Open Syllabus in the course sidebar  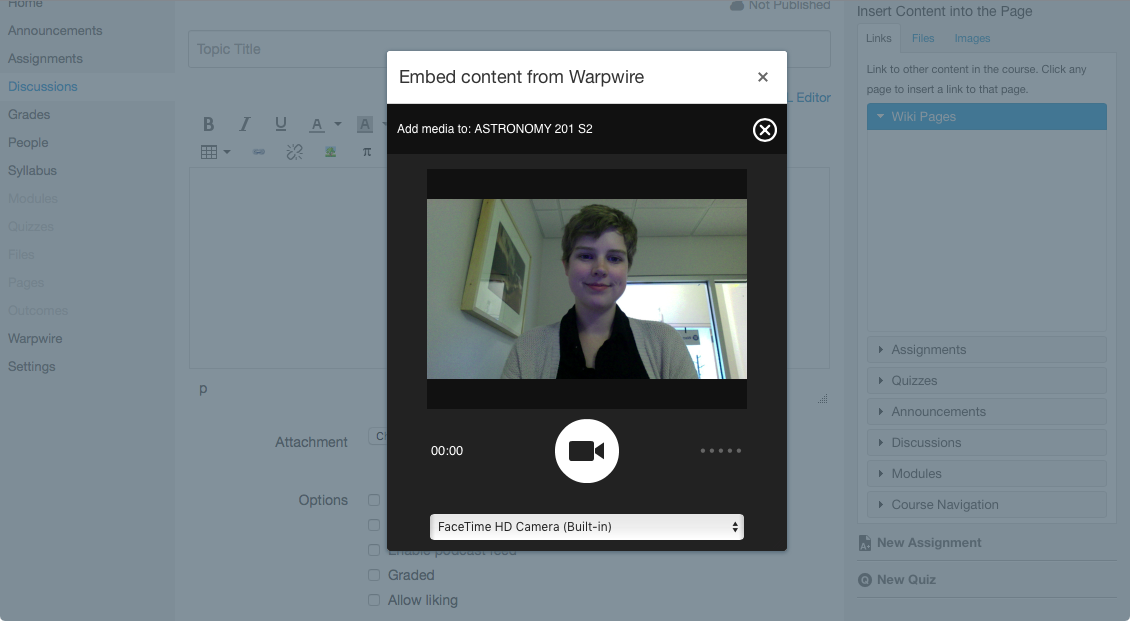(x=32, y=171)
